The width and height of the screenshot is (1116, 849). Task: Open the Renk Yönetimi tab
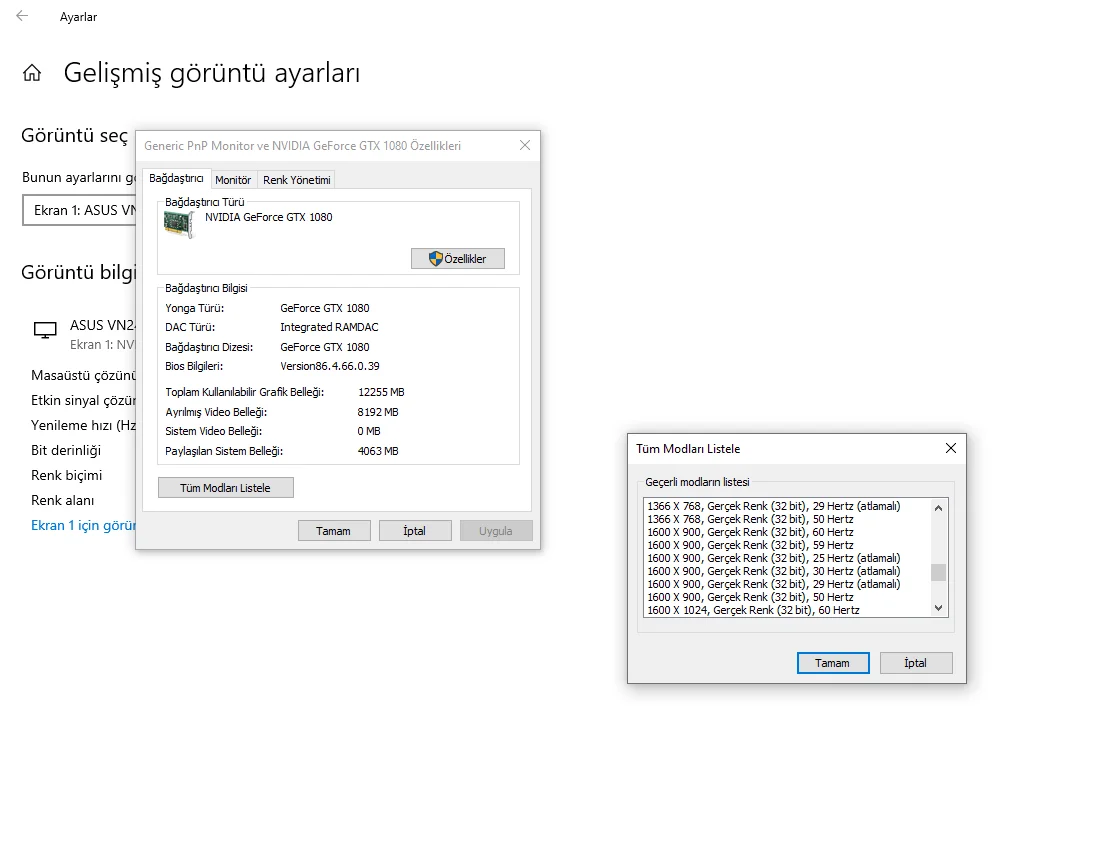297,180
